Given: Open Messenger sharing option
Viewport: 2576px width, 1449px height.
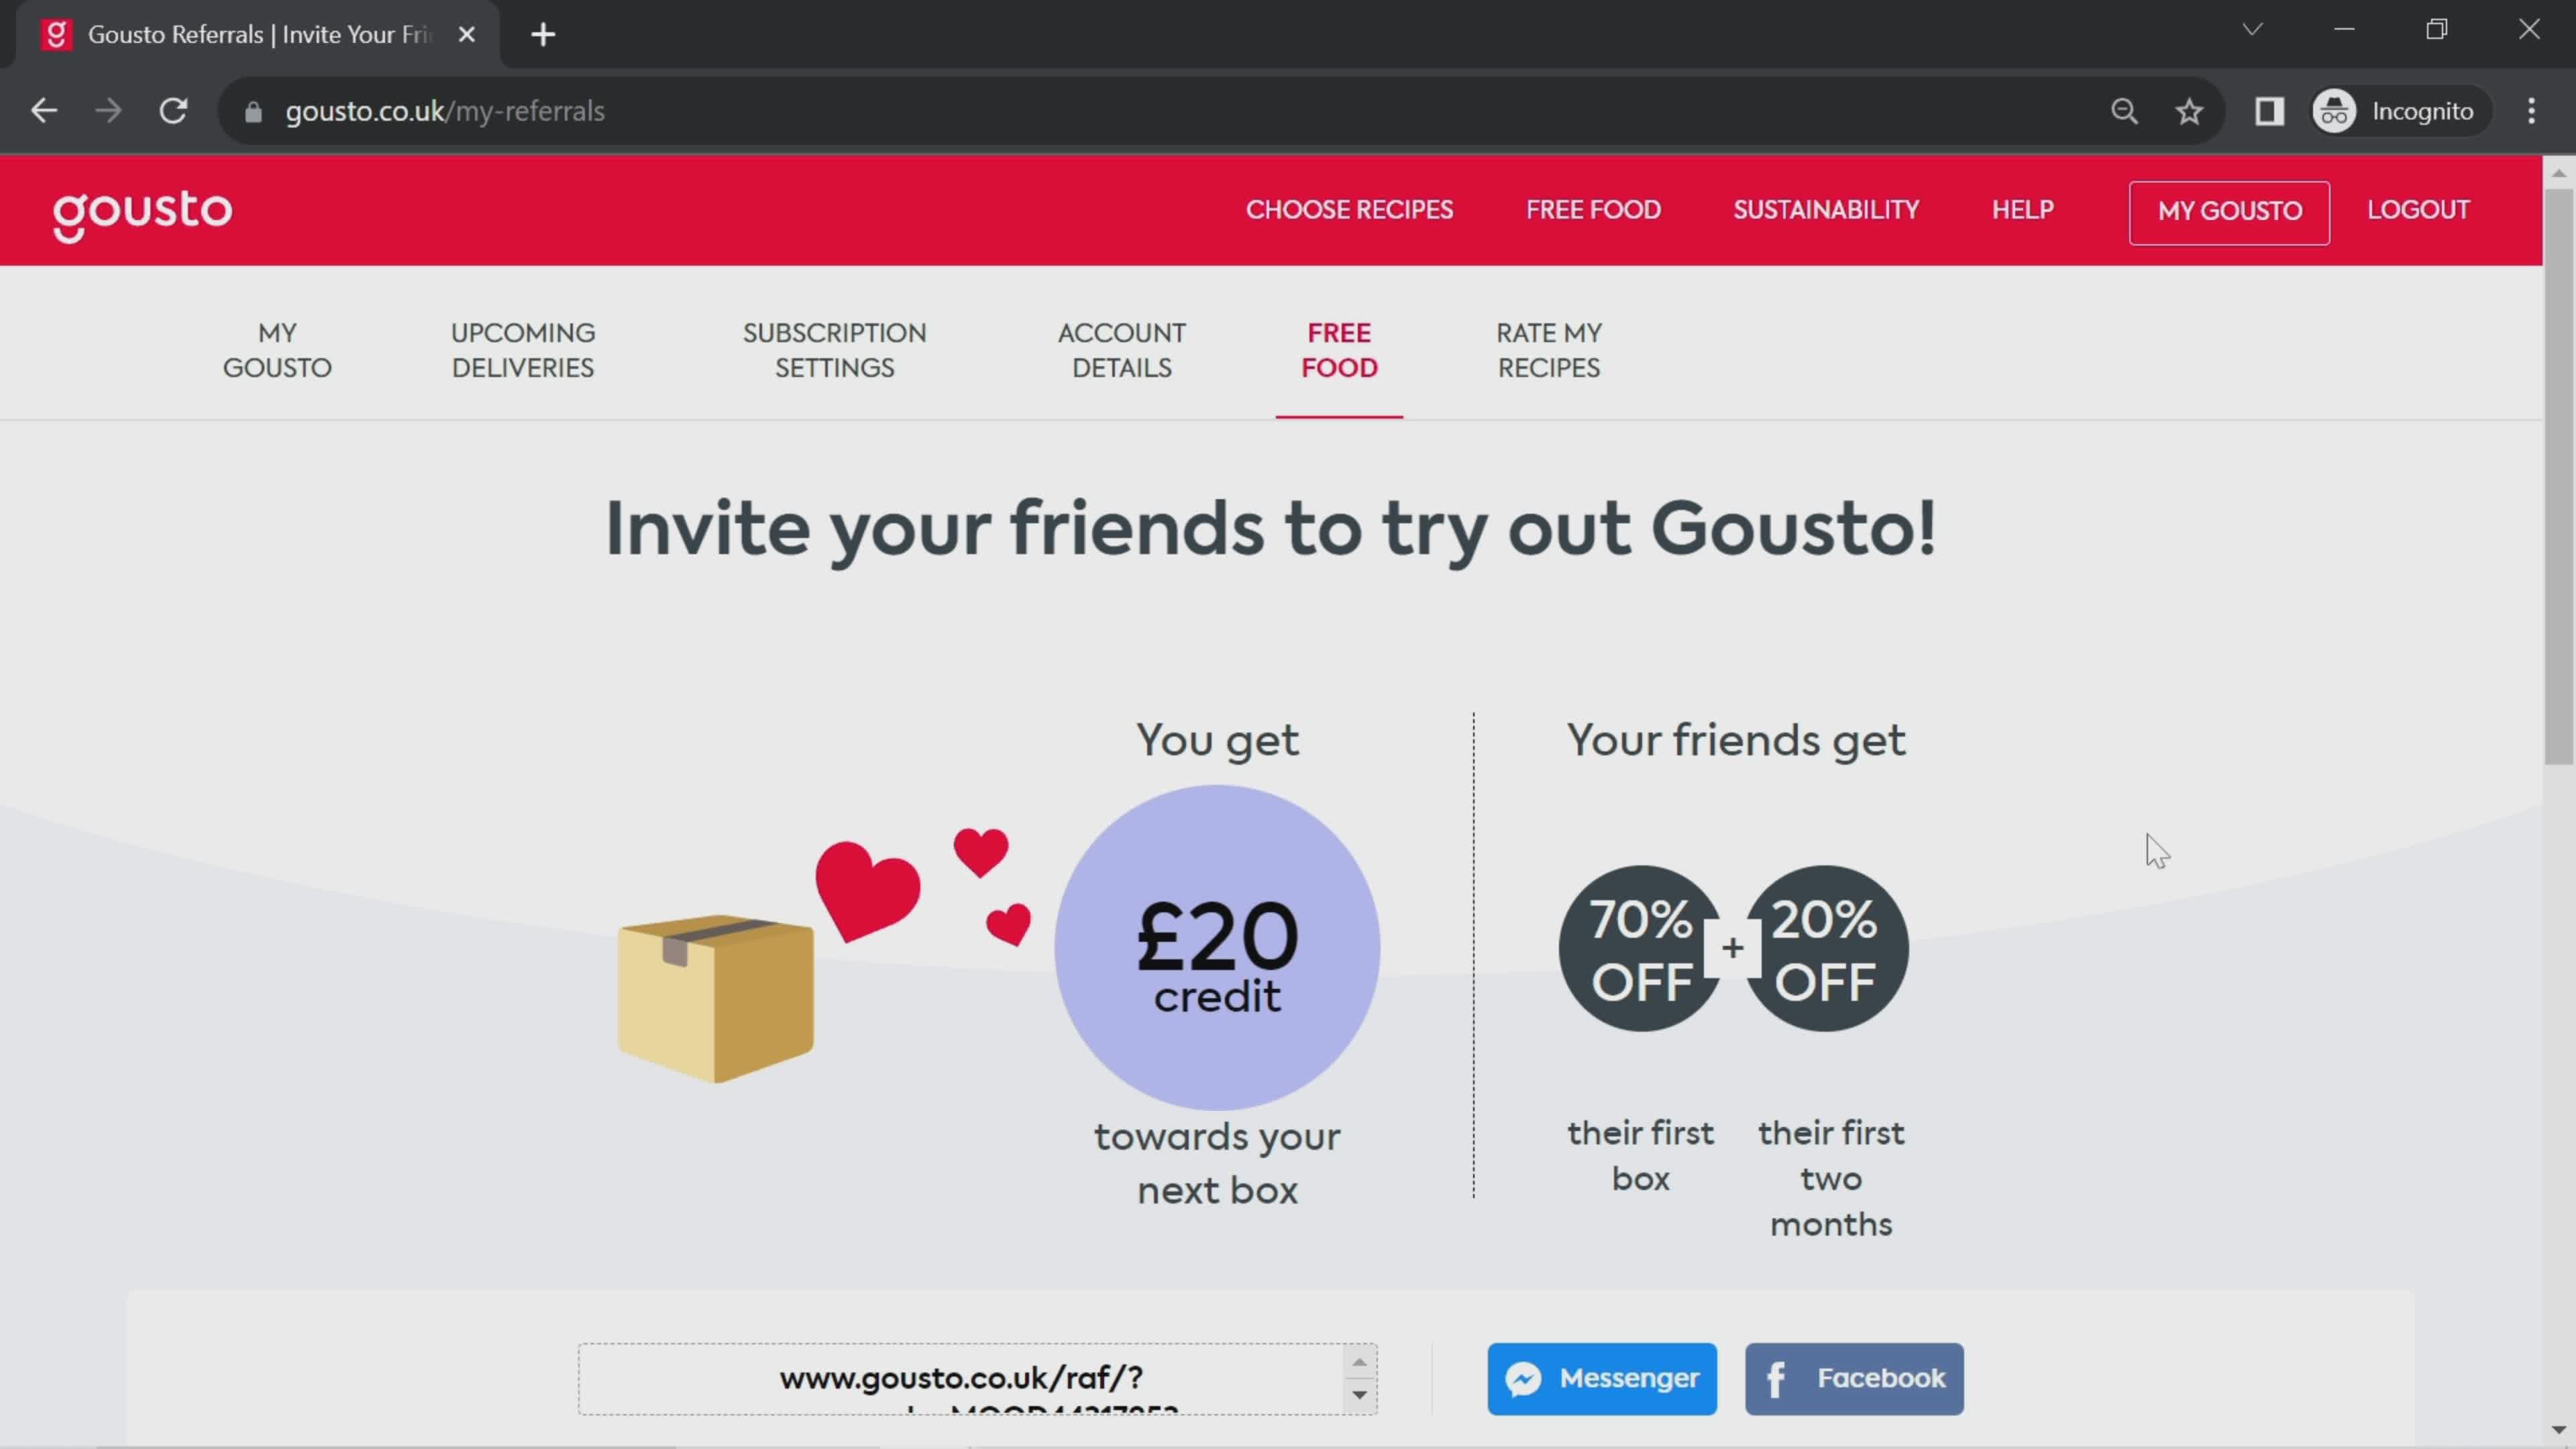Looking at the screenshot, I should 1601,1379.
